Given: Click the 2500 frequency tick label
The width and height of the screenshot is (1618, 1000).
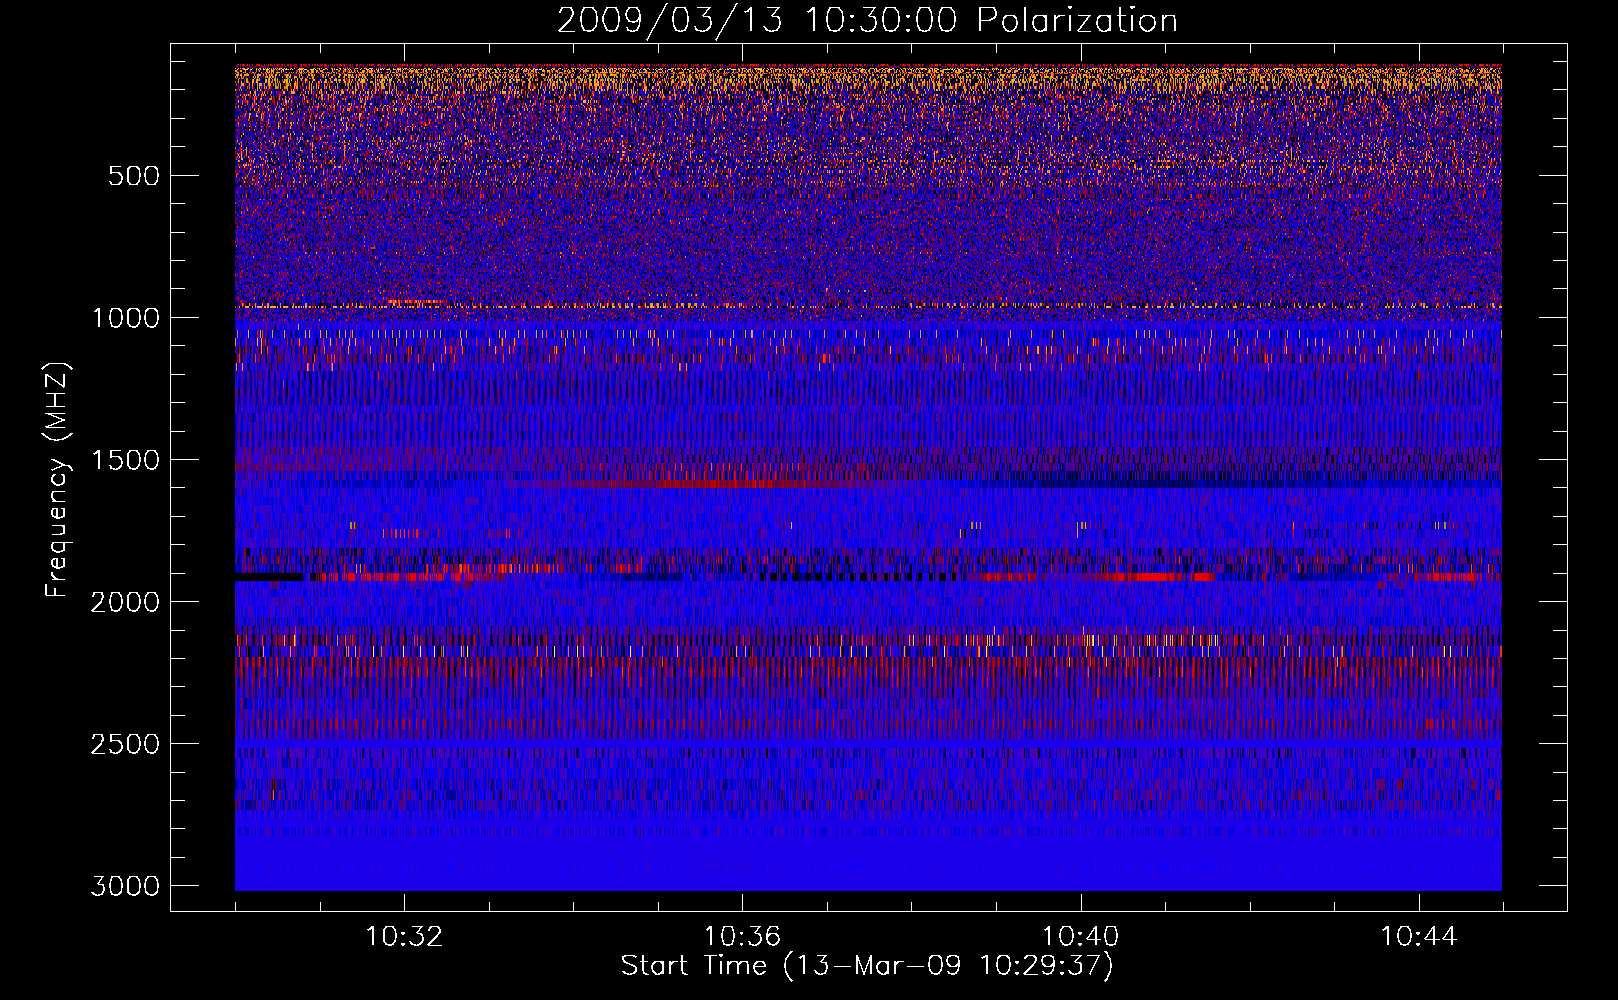Looking at the screenshot, I should coord(125,744).
